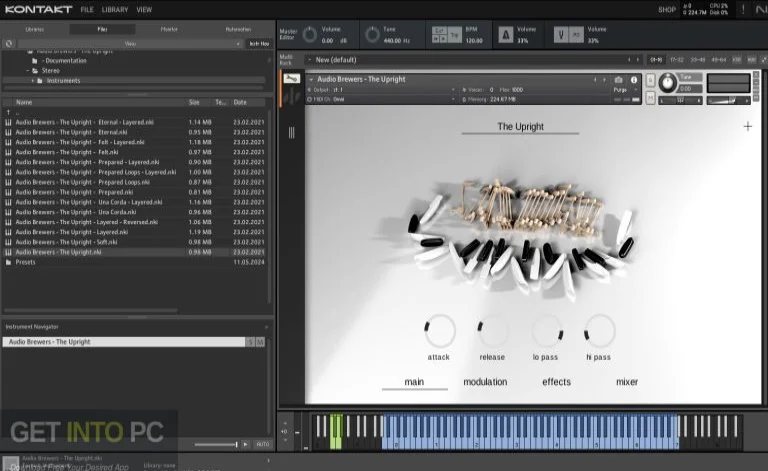Collapse the Stereo folder
The image size is (768, 471).
pyautogui.click(x=28, y=71)
